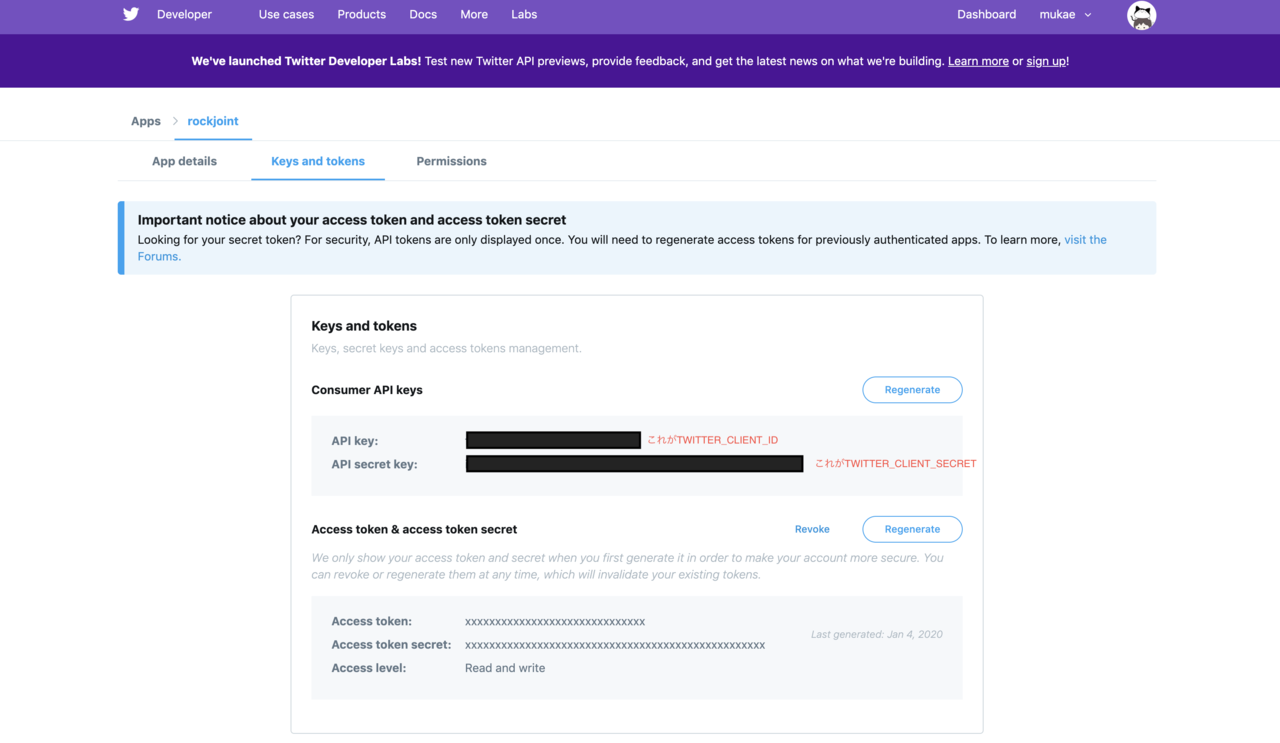Click the 'Access token & access token secret' heading
Screen dimensions: 1280x743
(414, 529)
